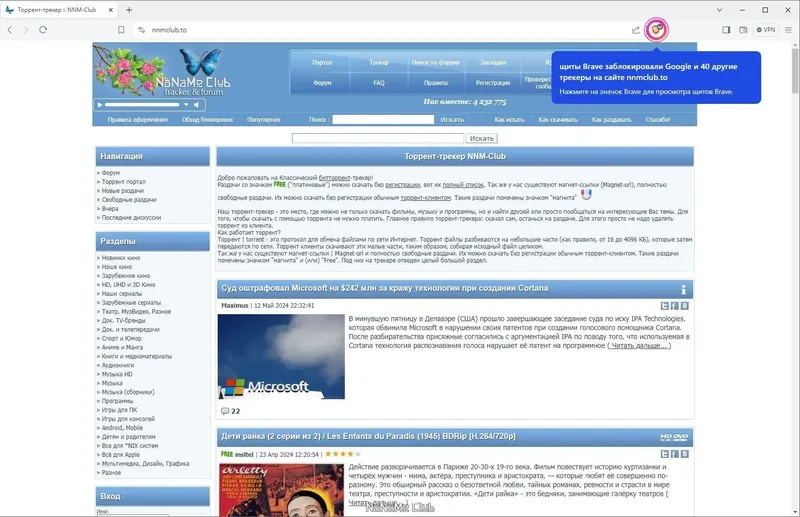The height and width of the screenshot is (517, 800).
Task: Open the Дети райка post title
Action: pos(368,436)
